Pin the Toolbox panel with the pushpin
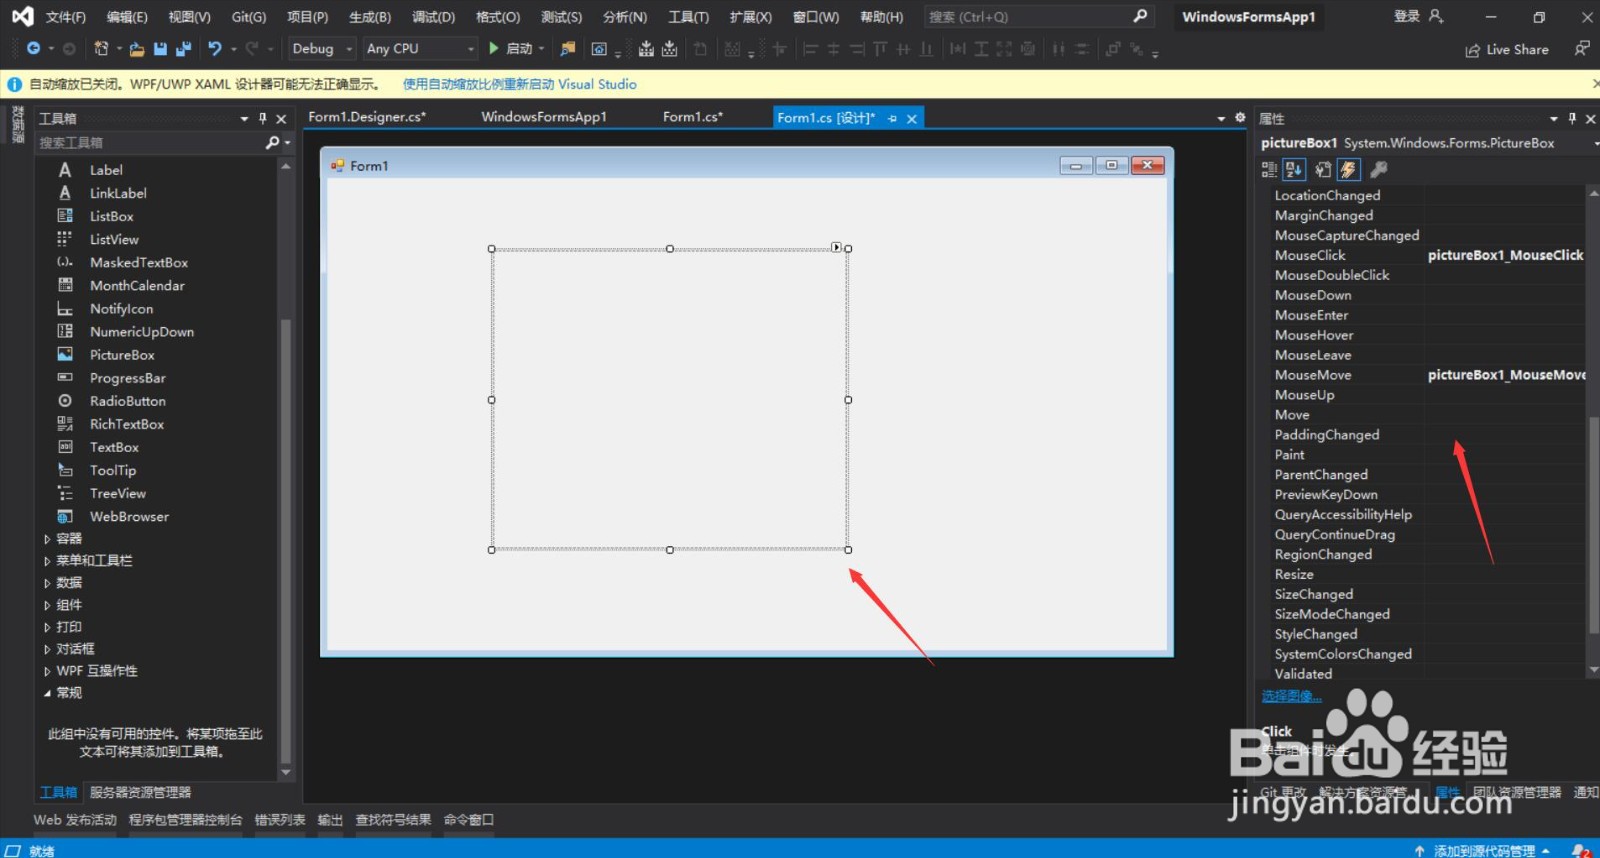The image size is (1600, 858). 263,118
